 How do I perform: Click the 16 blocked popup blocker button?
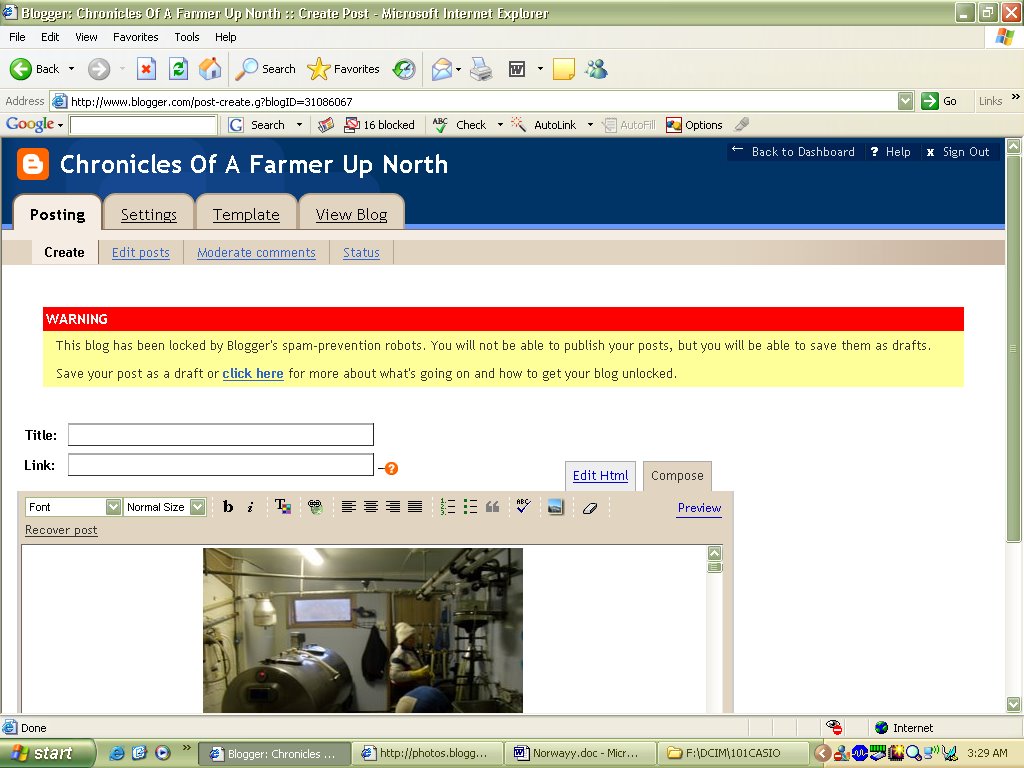pos(379,125)
